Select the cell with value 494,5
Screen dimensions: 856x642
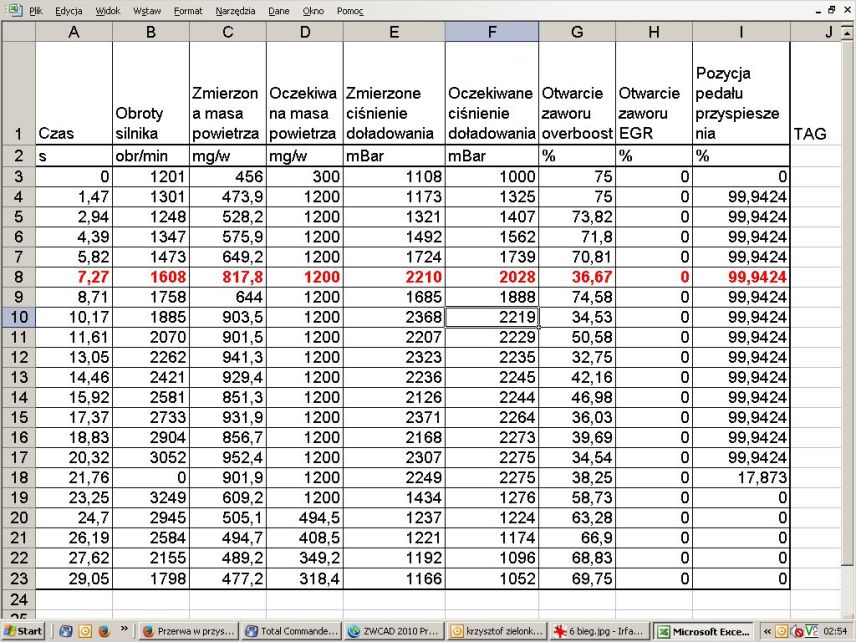(x=305, y=518)
